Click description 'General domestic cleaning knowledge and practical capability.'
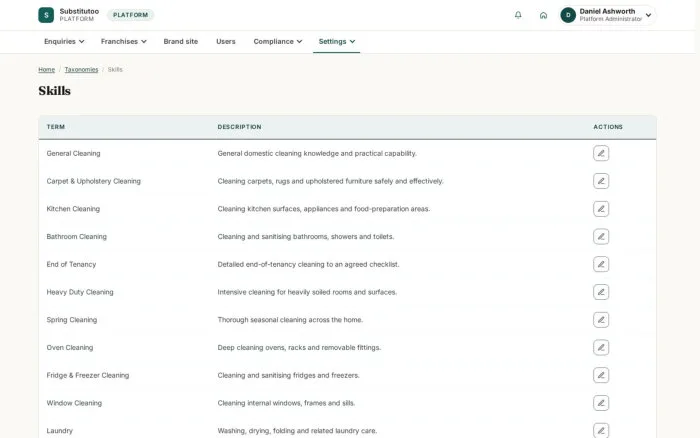The width and height of the screenshot is (700, 438). click(317, 153)
